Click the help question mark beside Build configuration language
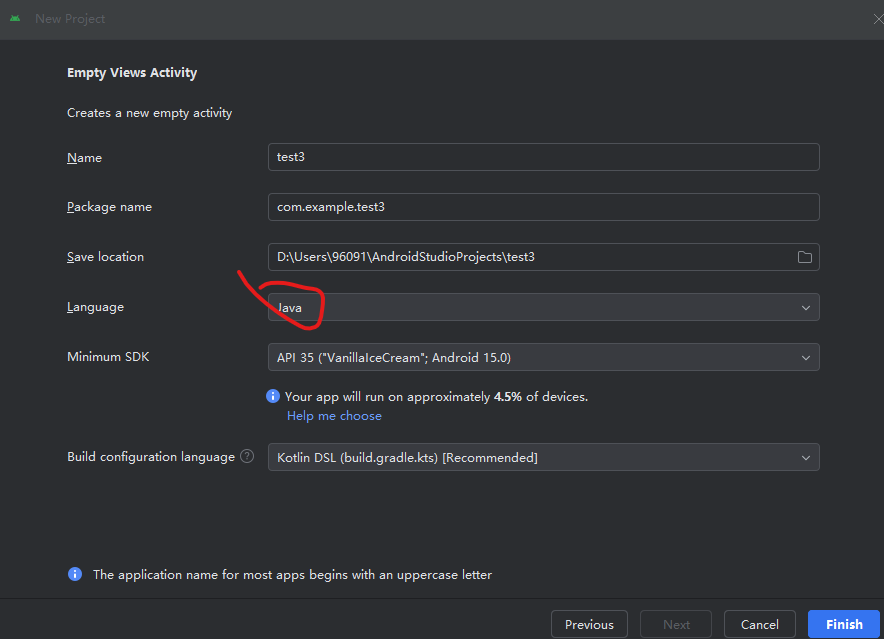 (x=247, y=456)
